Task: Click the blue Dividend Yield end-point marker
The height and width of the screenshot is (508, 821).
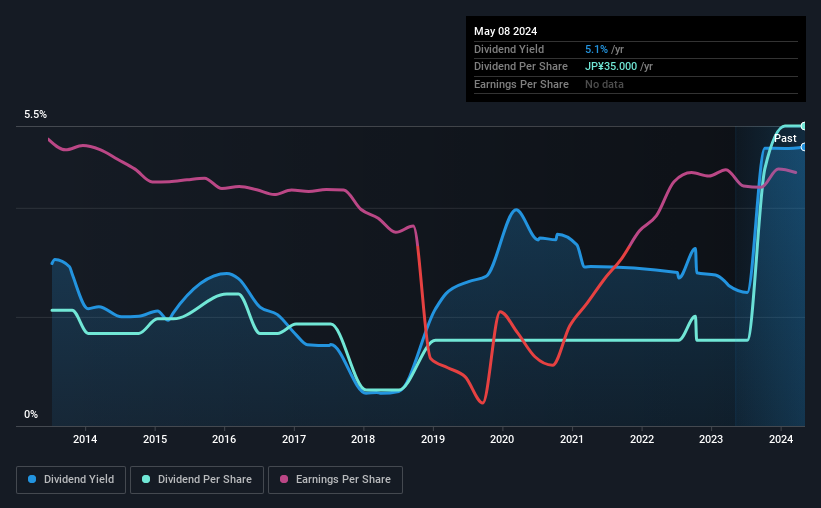Action: point(803,147)
